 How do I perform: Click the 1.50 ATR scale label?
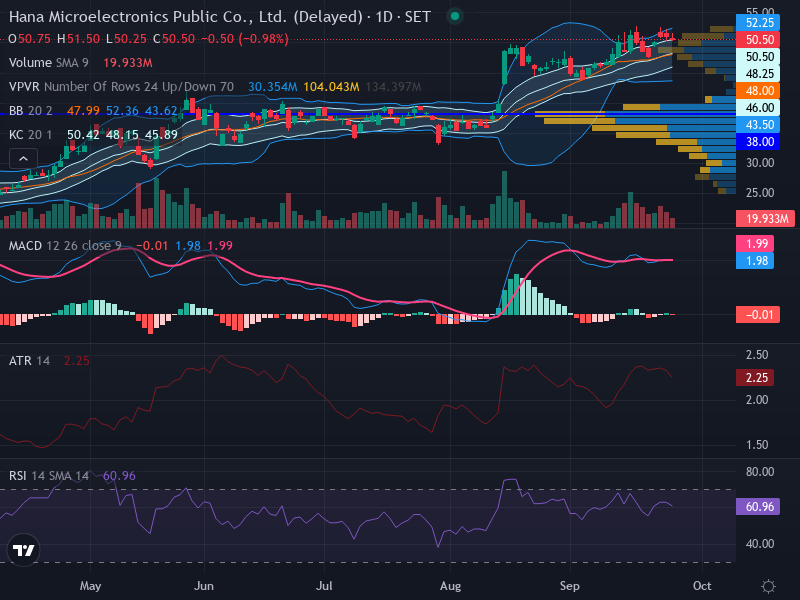757,445
